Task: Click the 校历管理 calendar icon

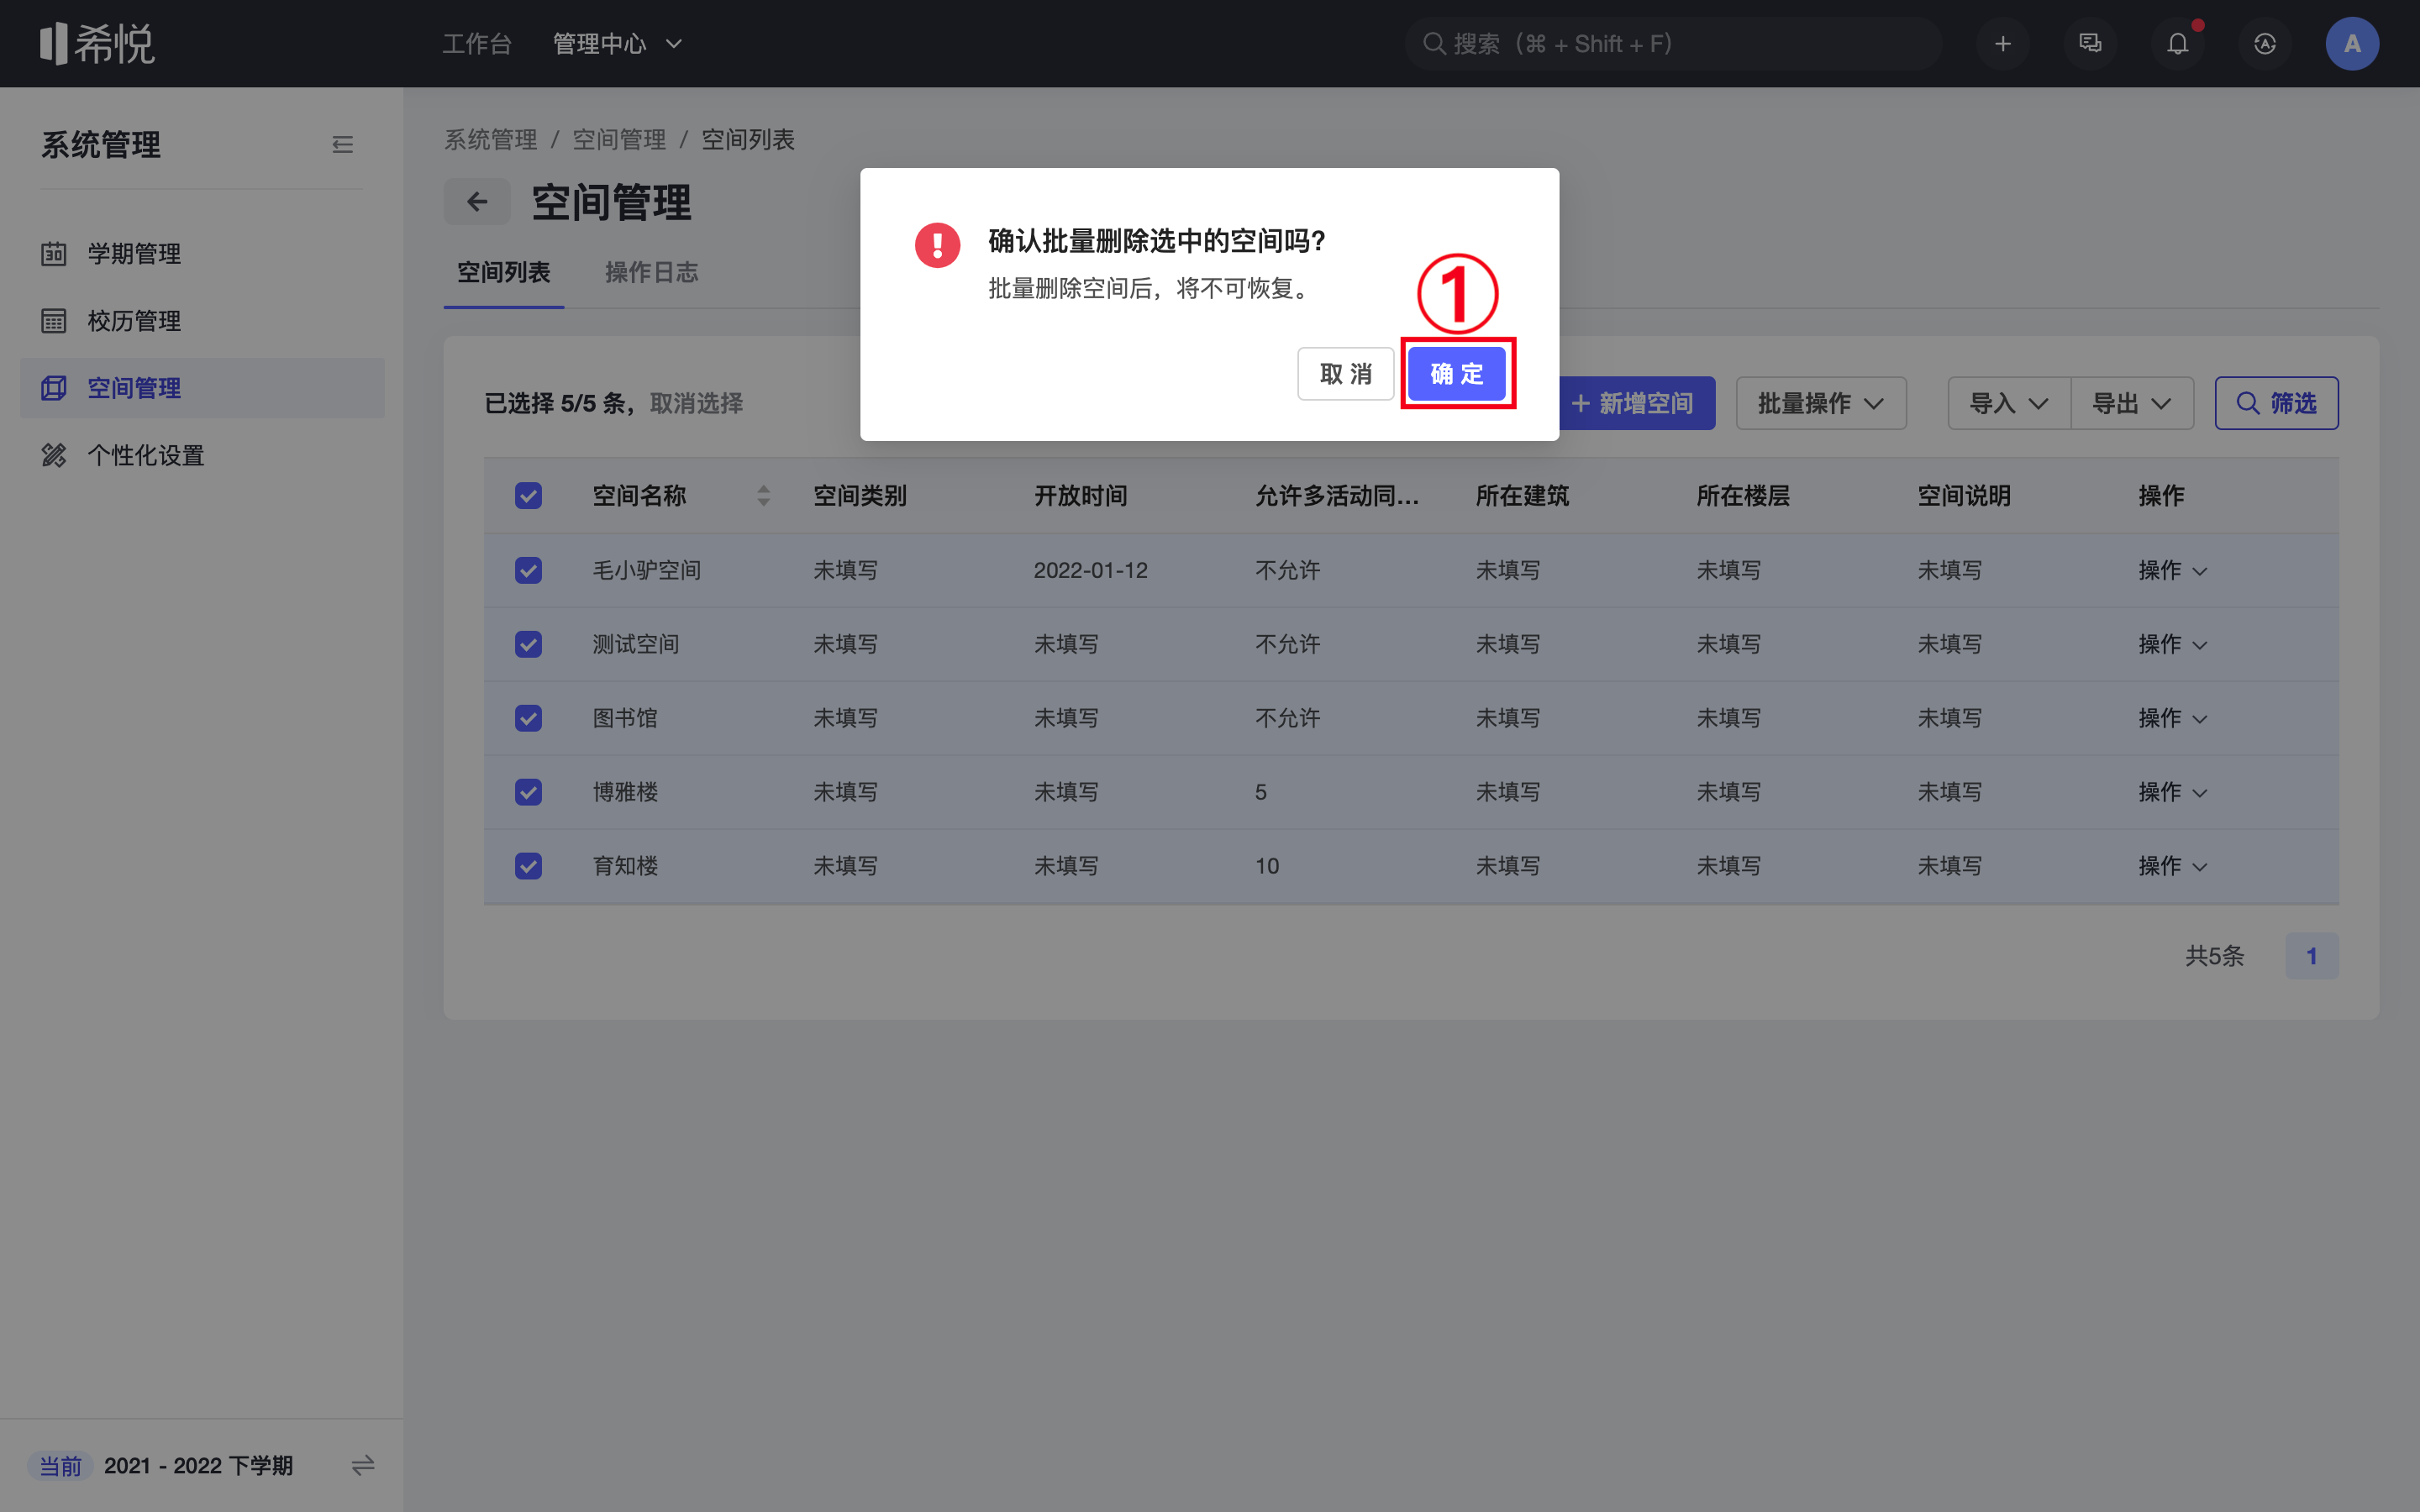Action: point(54,321)
